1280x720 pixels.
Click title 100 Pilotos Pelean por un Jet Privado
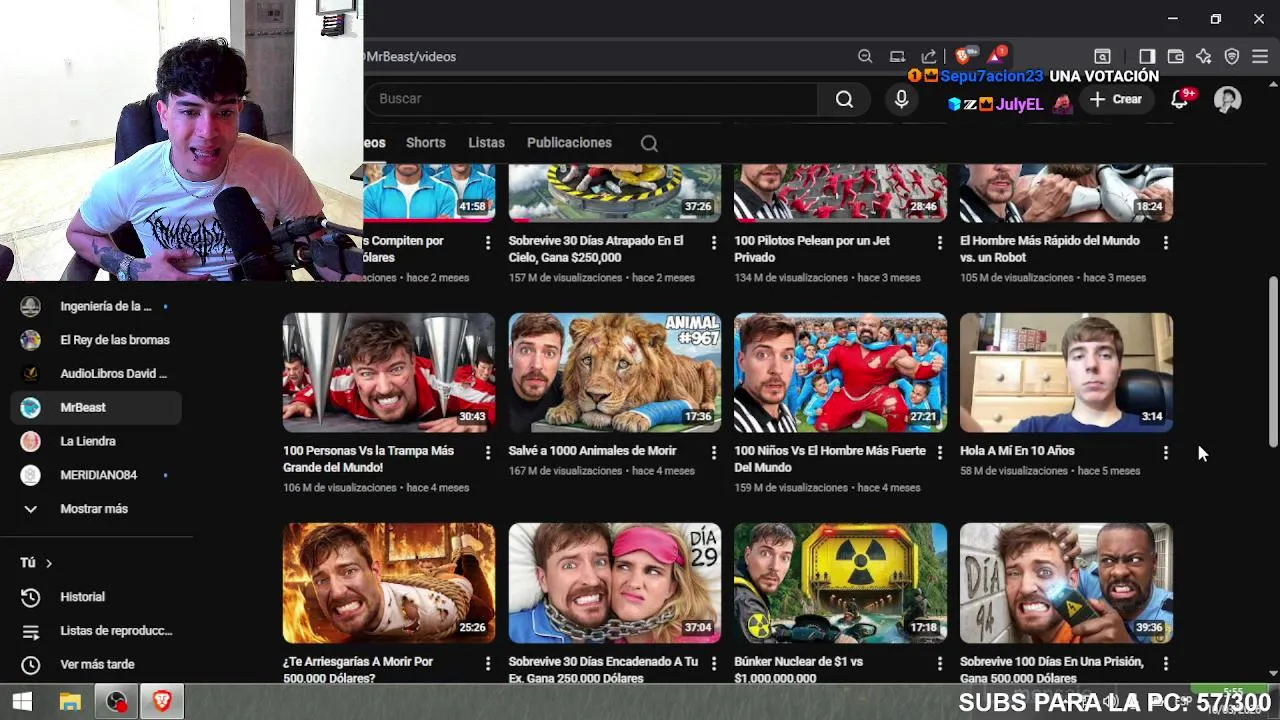click(812, 249)
